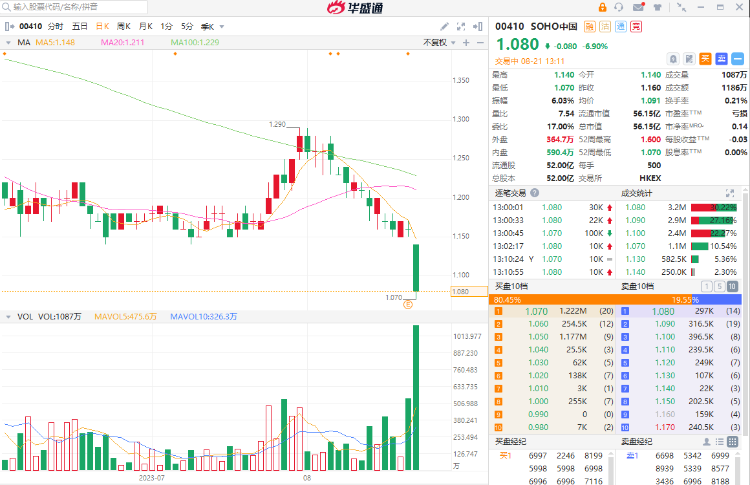Click the red 窝 tag icon
Screen dimensions: 750x485
636,27
